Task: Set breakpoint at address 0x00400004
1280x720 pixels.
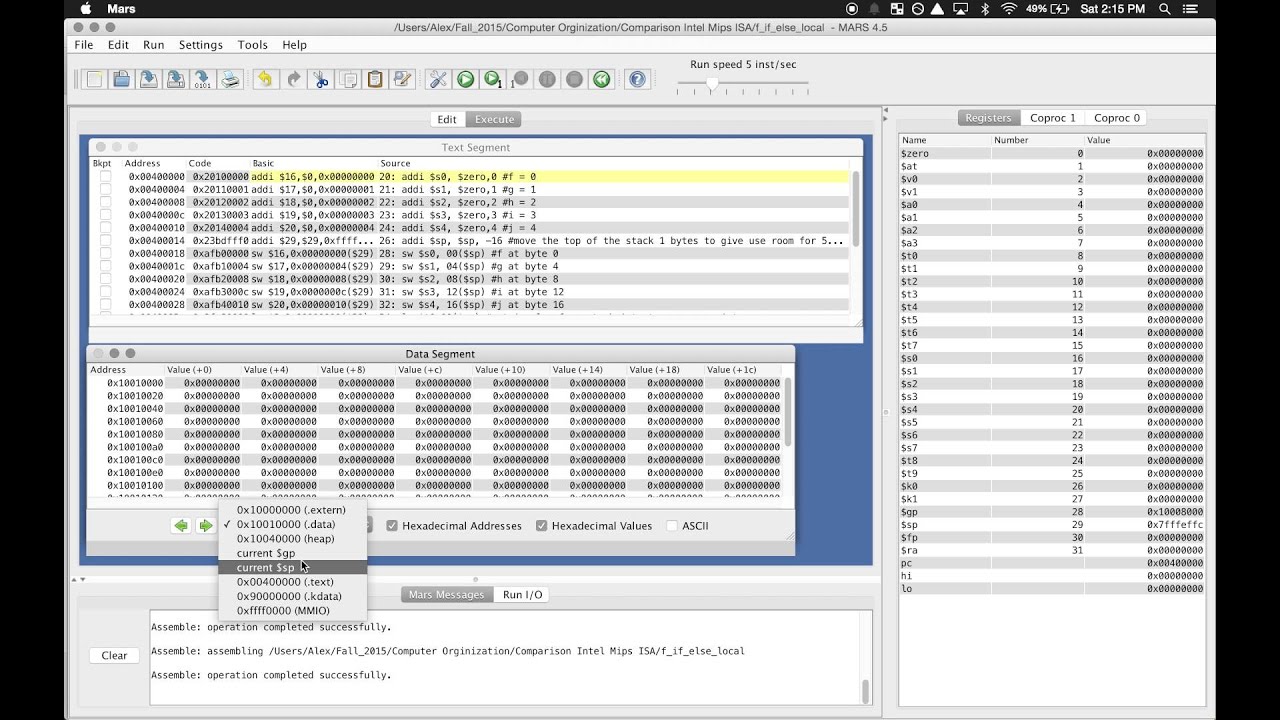Action: point(105,190)
